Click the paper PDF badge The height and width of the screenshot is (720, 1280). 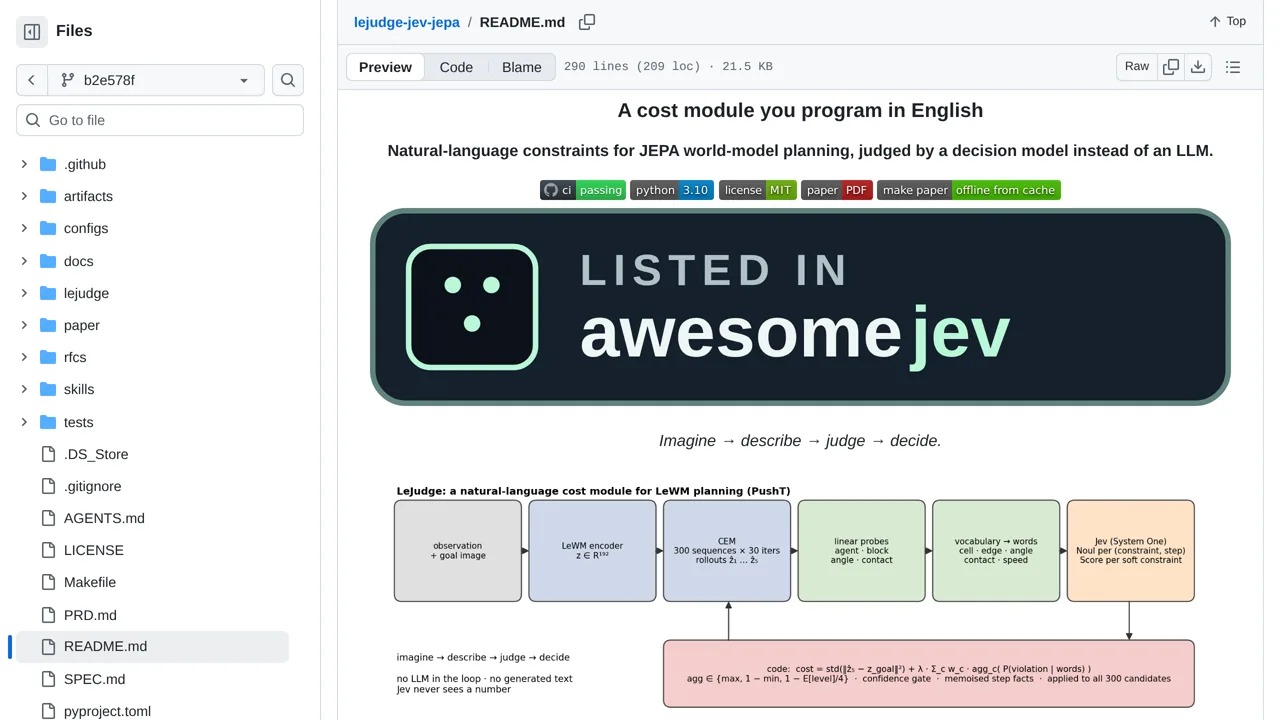click(837, 190)
